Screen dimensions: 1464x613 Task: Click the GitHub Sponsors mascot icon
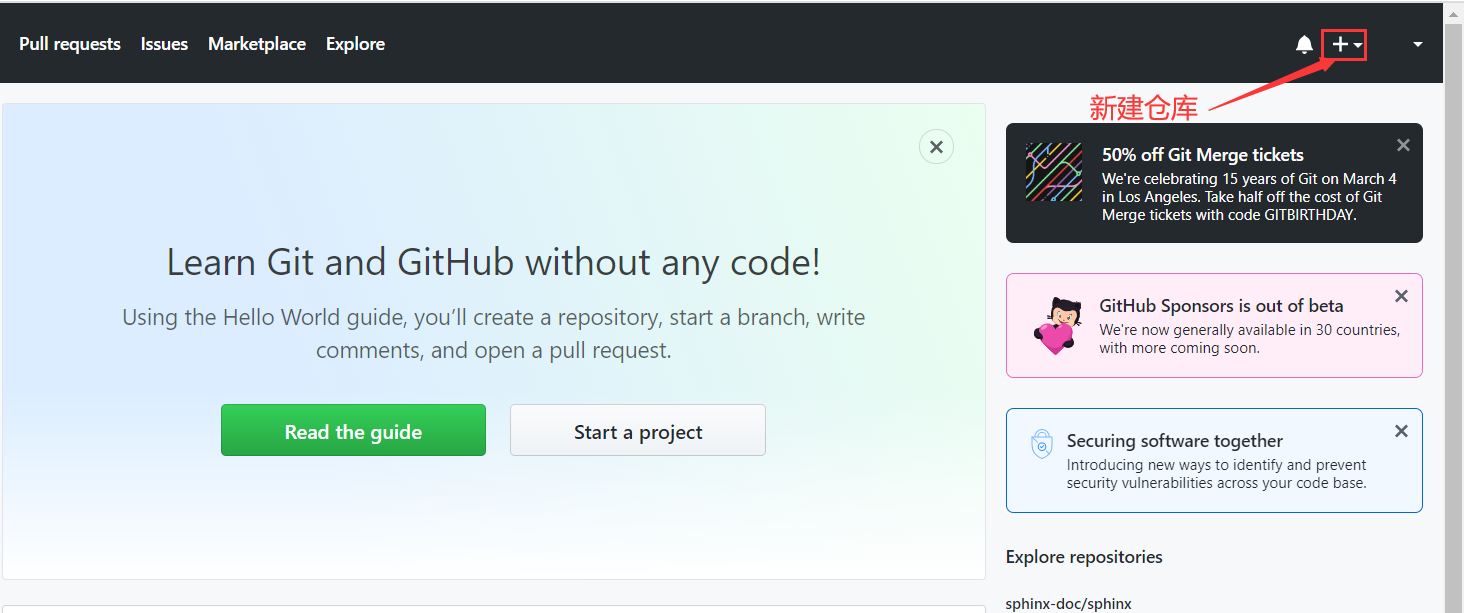(x=1055, y=325)
